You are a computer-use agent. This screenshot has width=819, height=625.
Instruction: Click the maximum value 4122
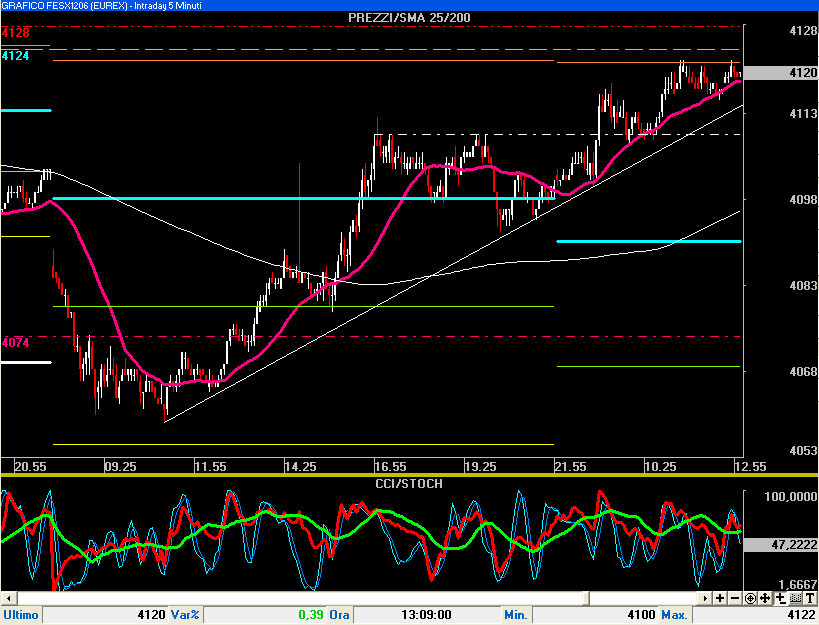[801, 615]
